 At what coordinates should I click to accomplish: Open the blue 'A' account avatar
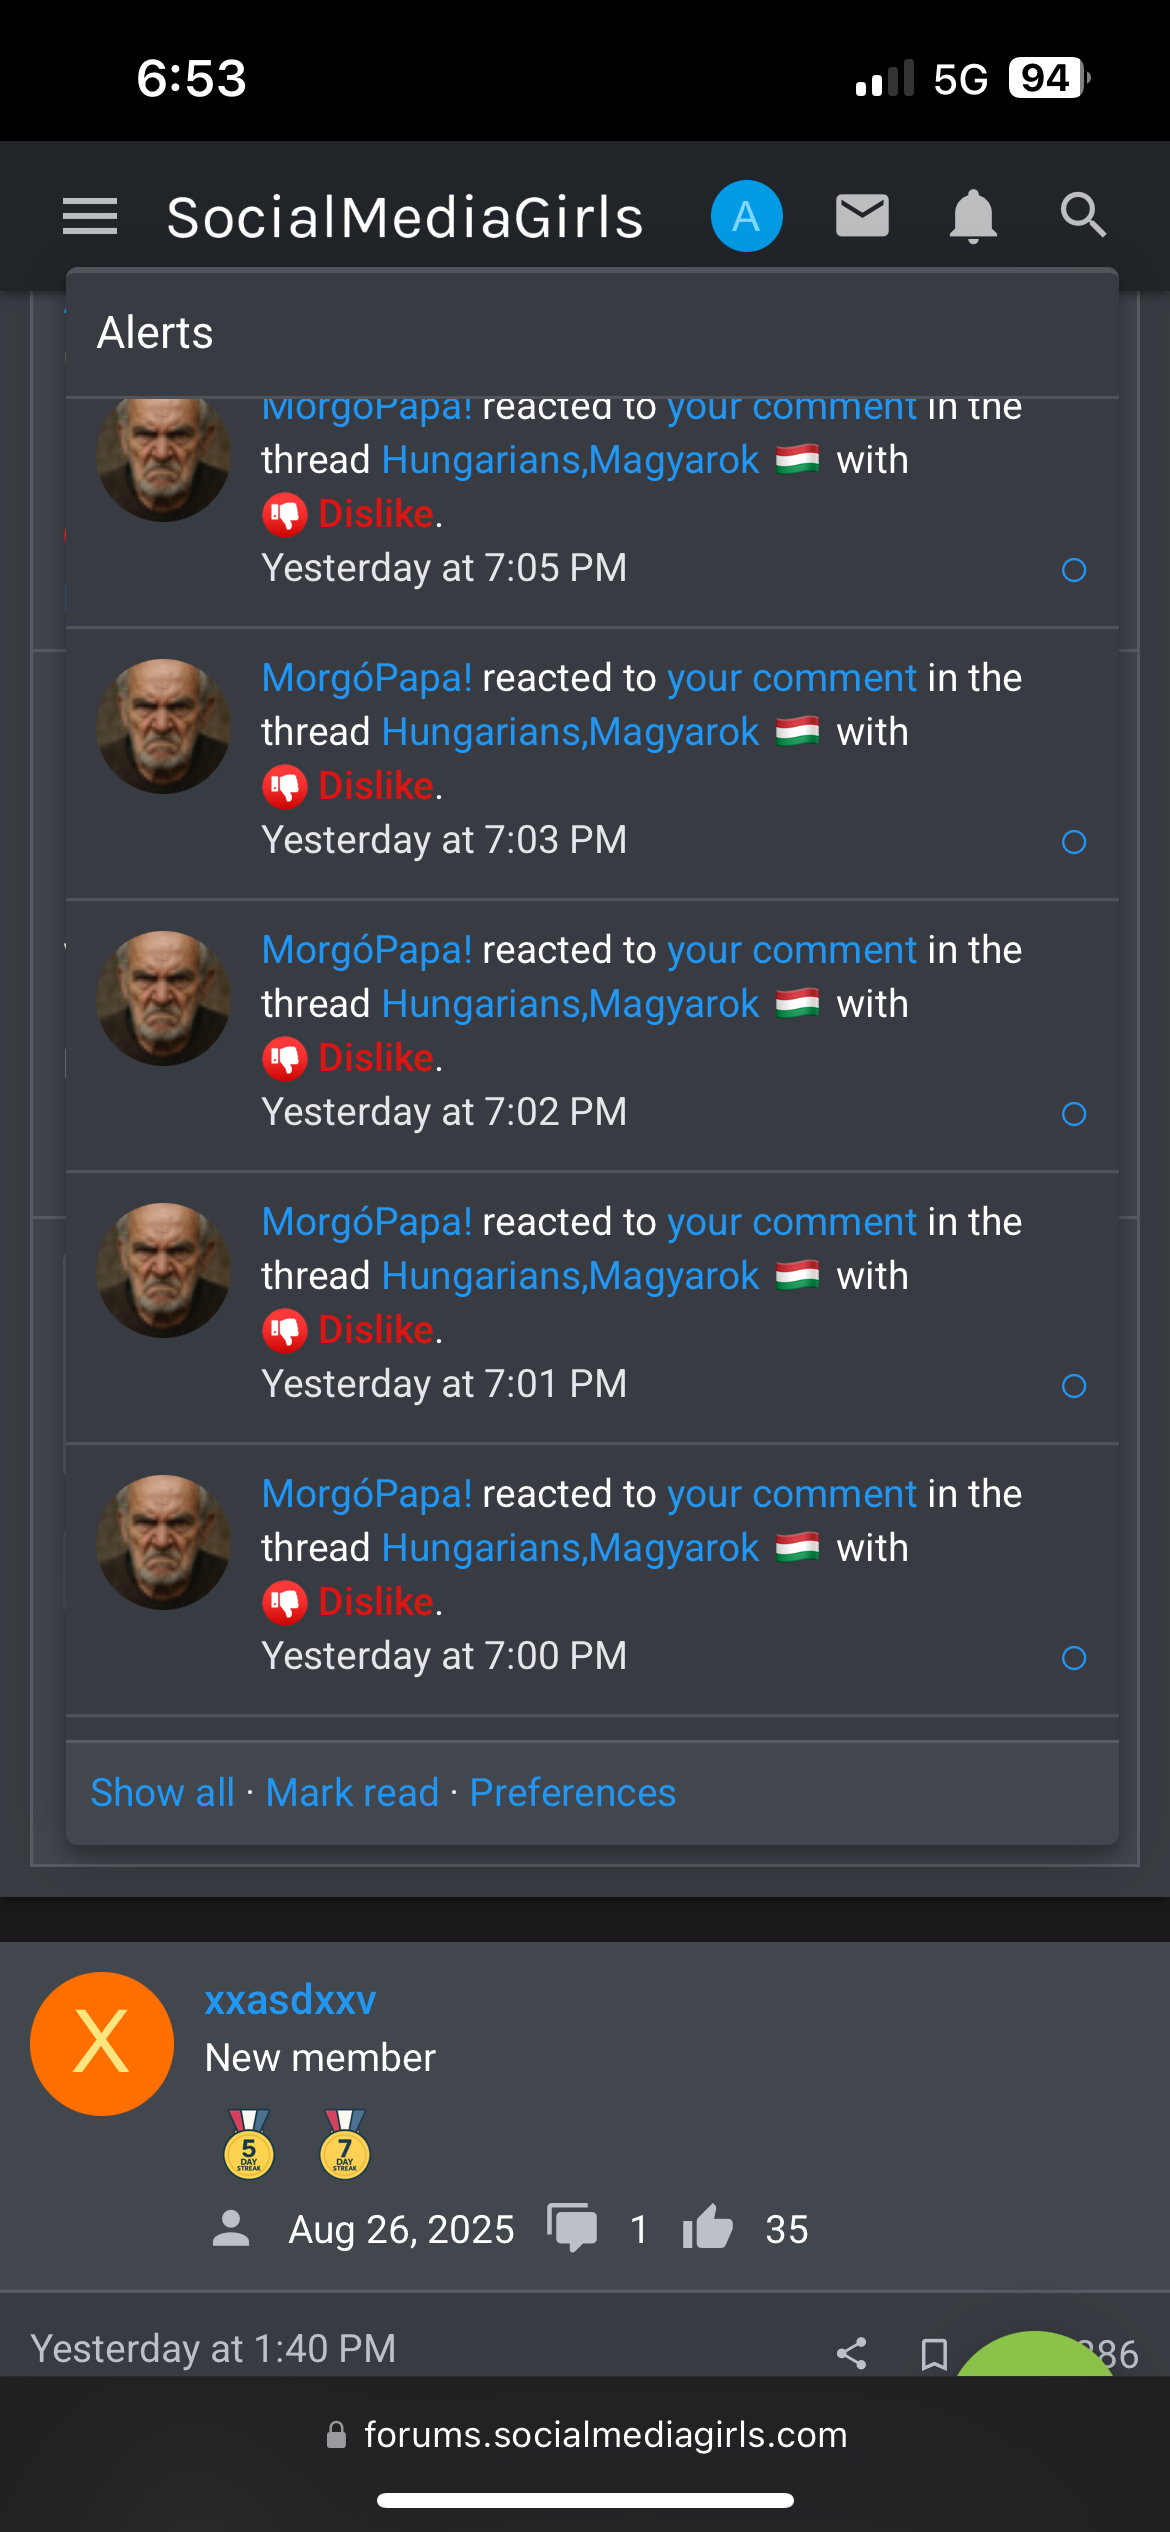click(x=746, y=216)
